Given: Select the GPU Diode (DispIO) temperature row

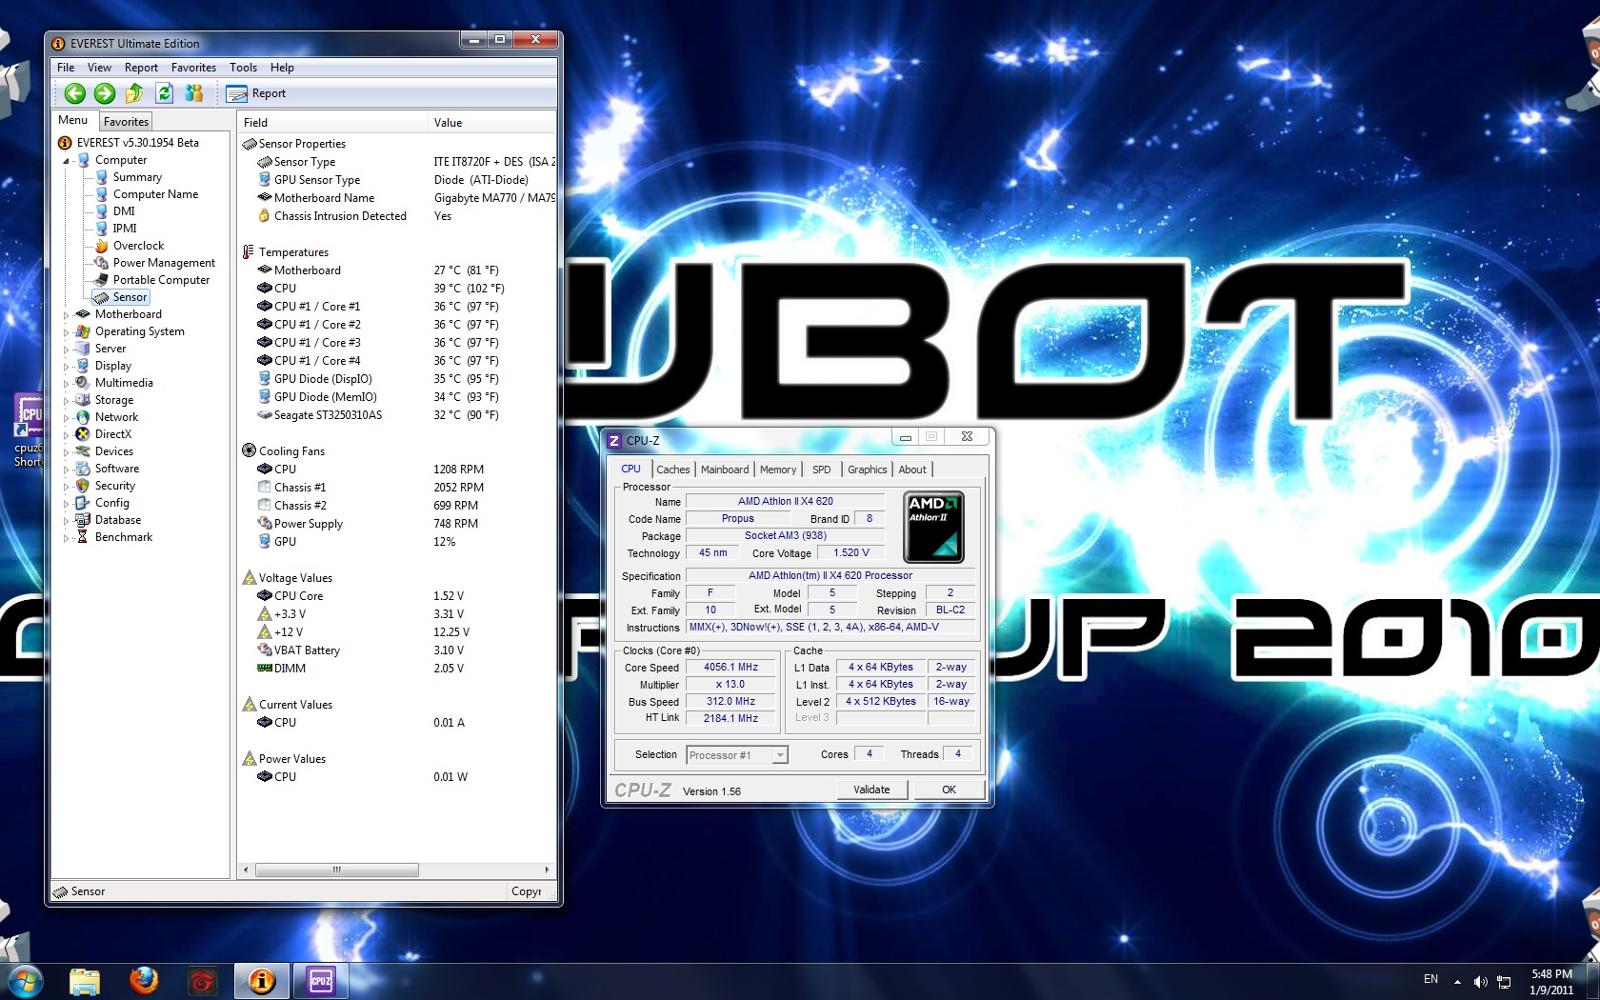Looking at the screenshot, I should 397,379.
